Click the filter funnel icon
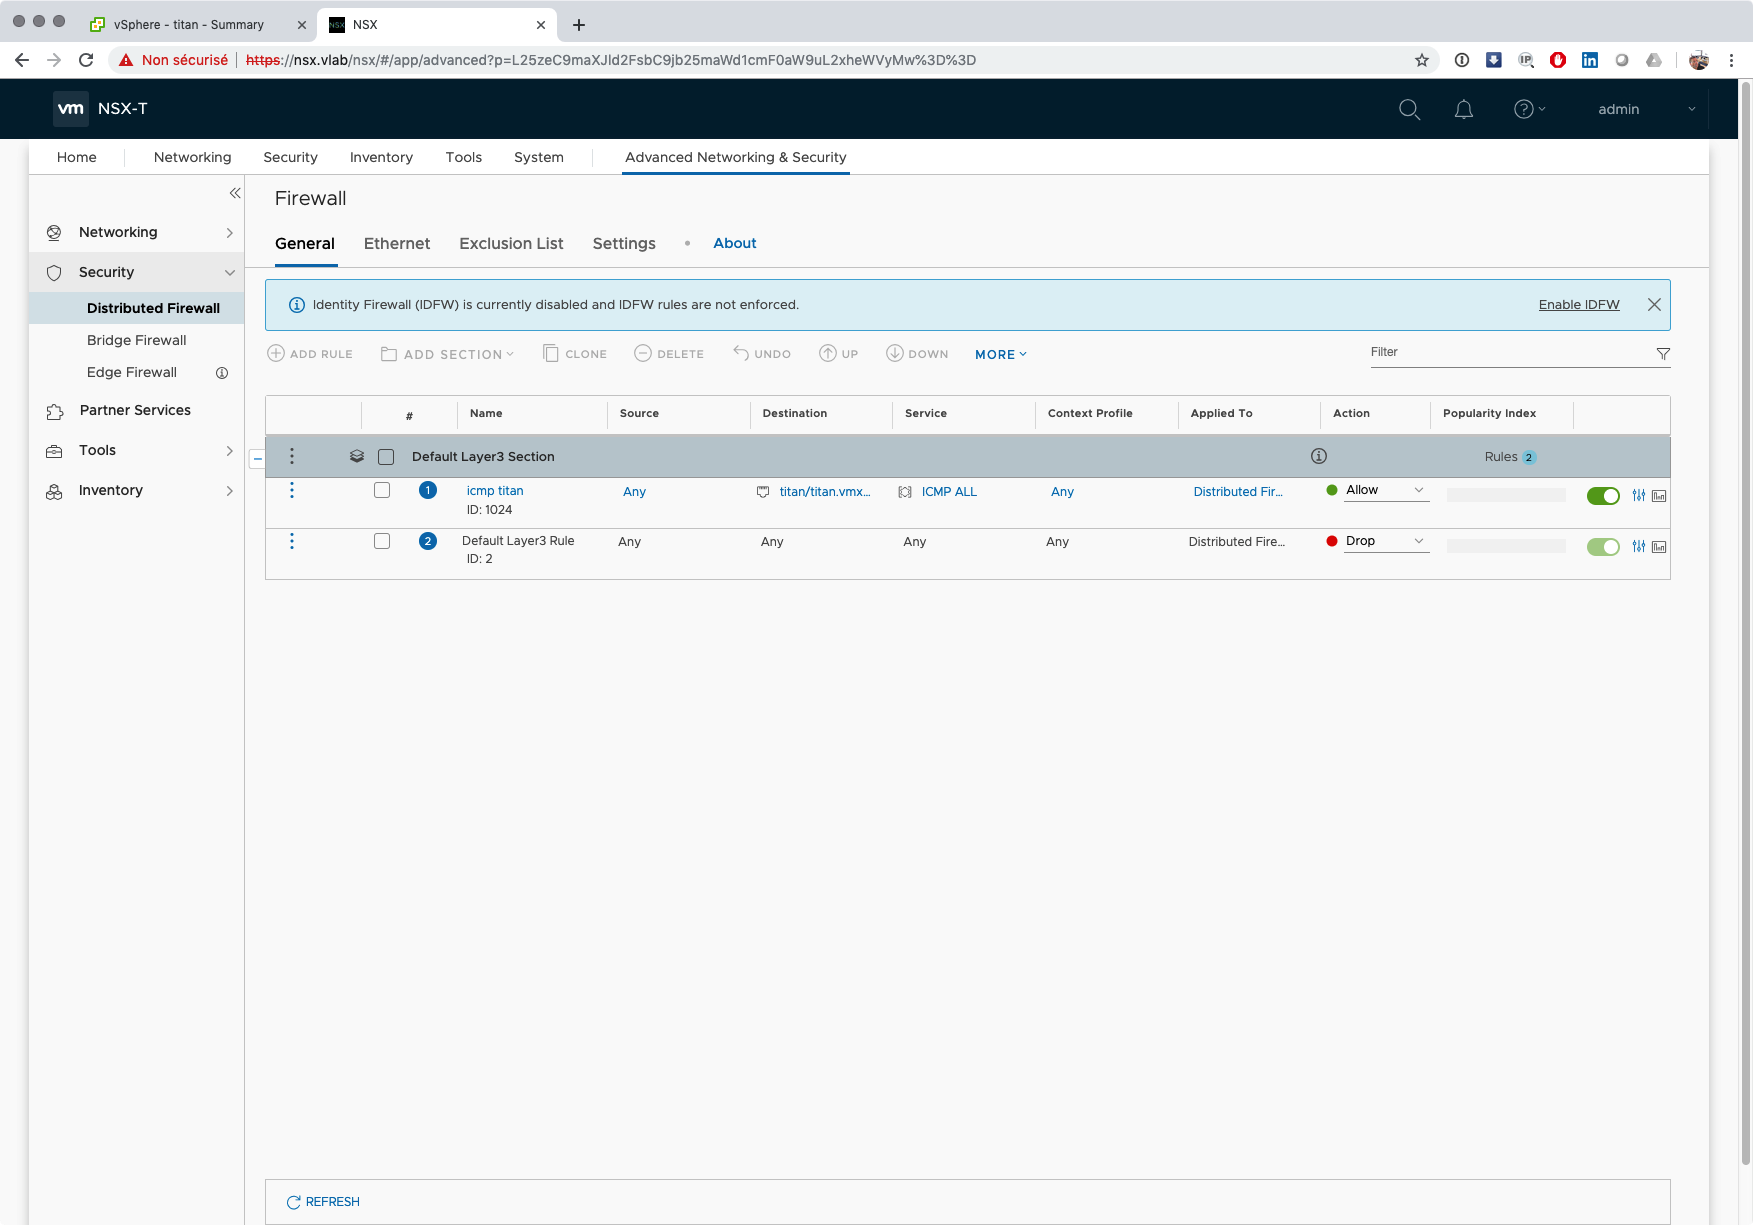 pyautogui.click(x=1663, y=354)
